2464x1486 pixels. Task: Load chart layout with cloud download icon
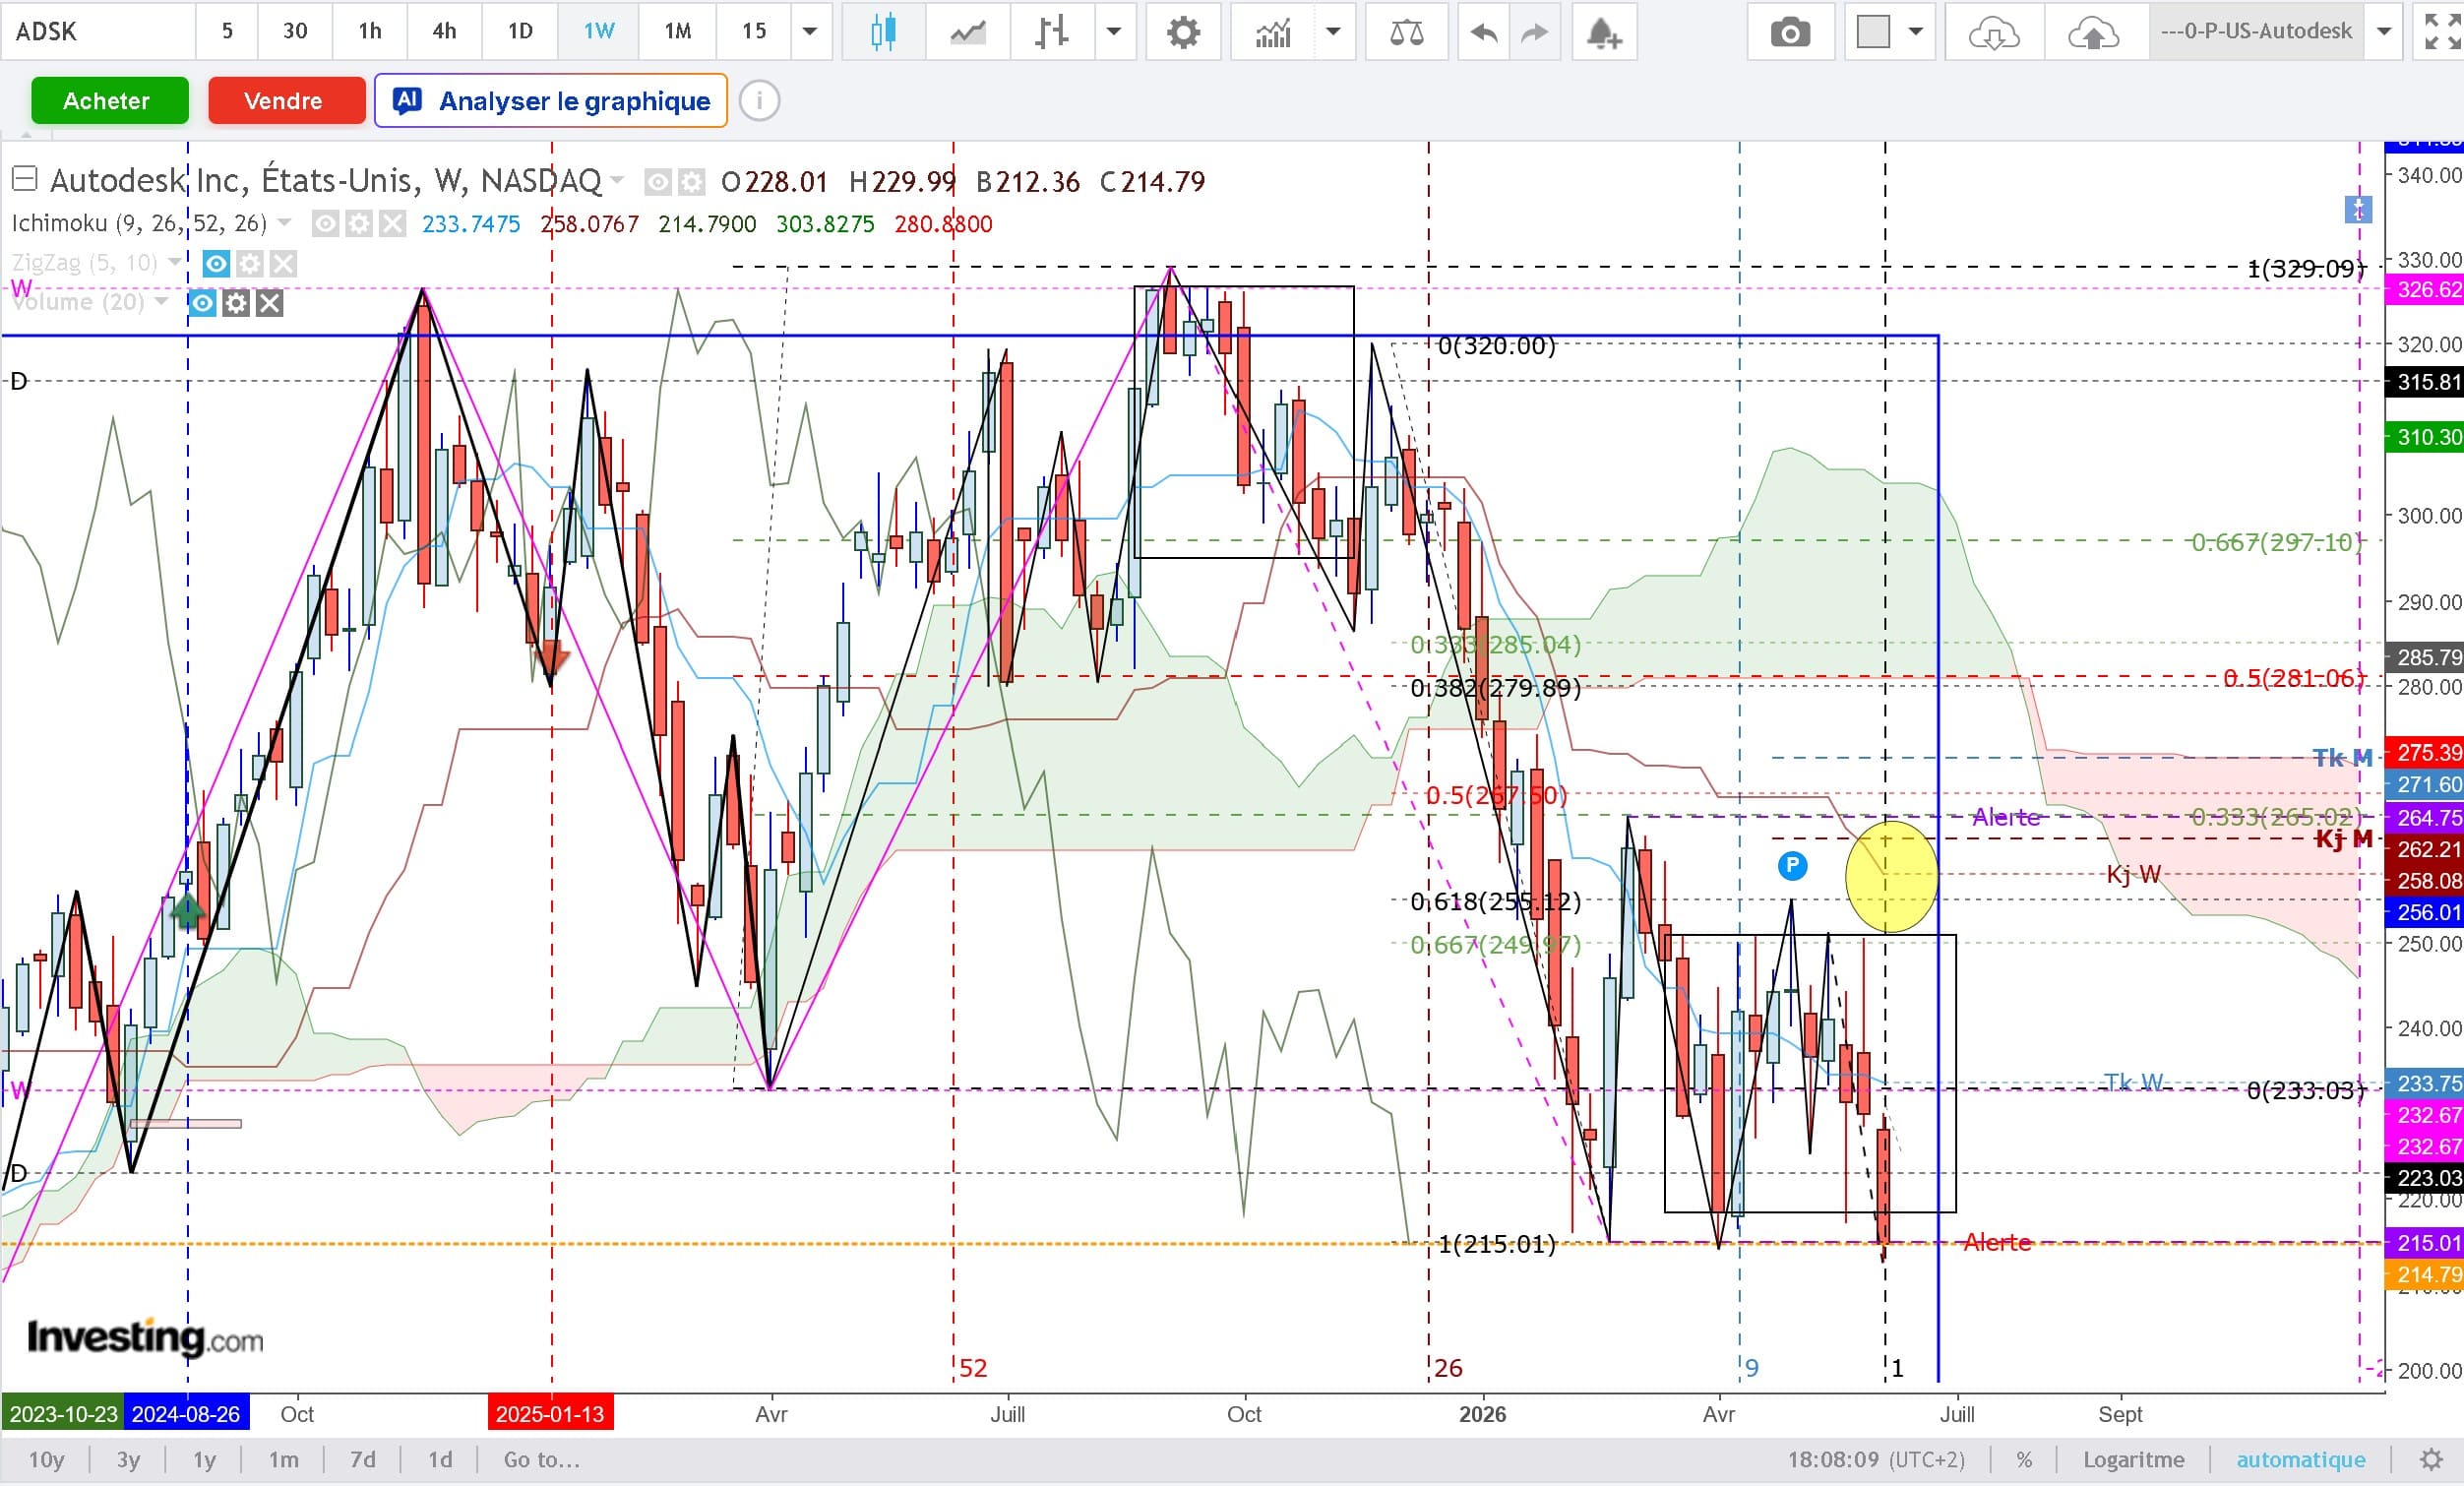(1993, 32)
